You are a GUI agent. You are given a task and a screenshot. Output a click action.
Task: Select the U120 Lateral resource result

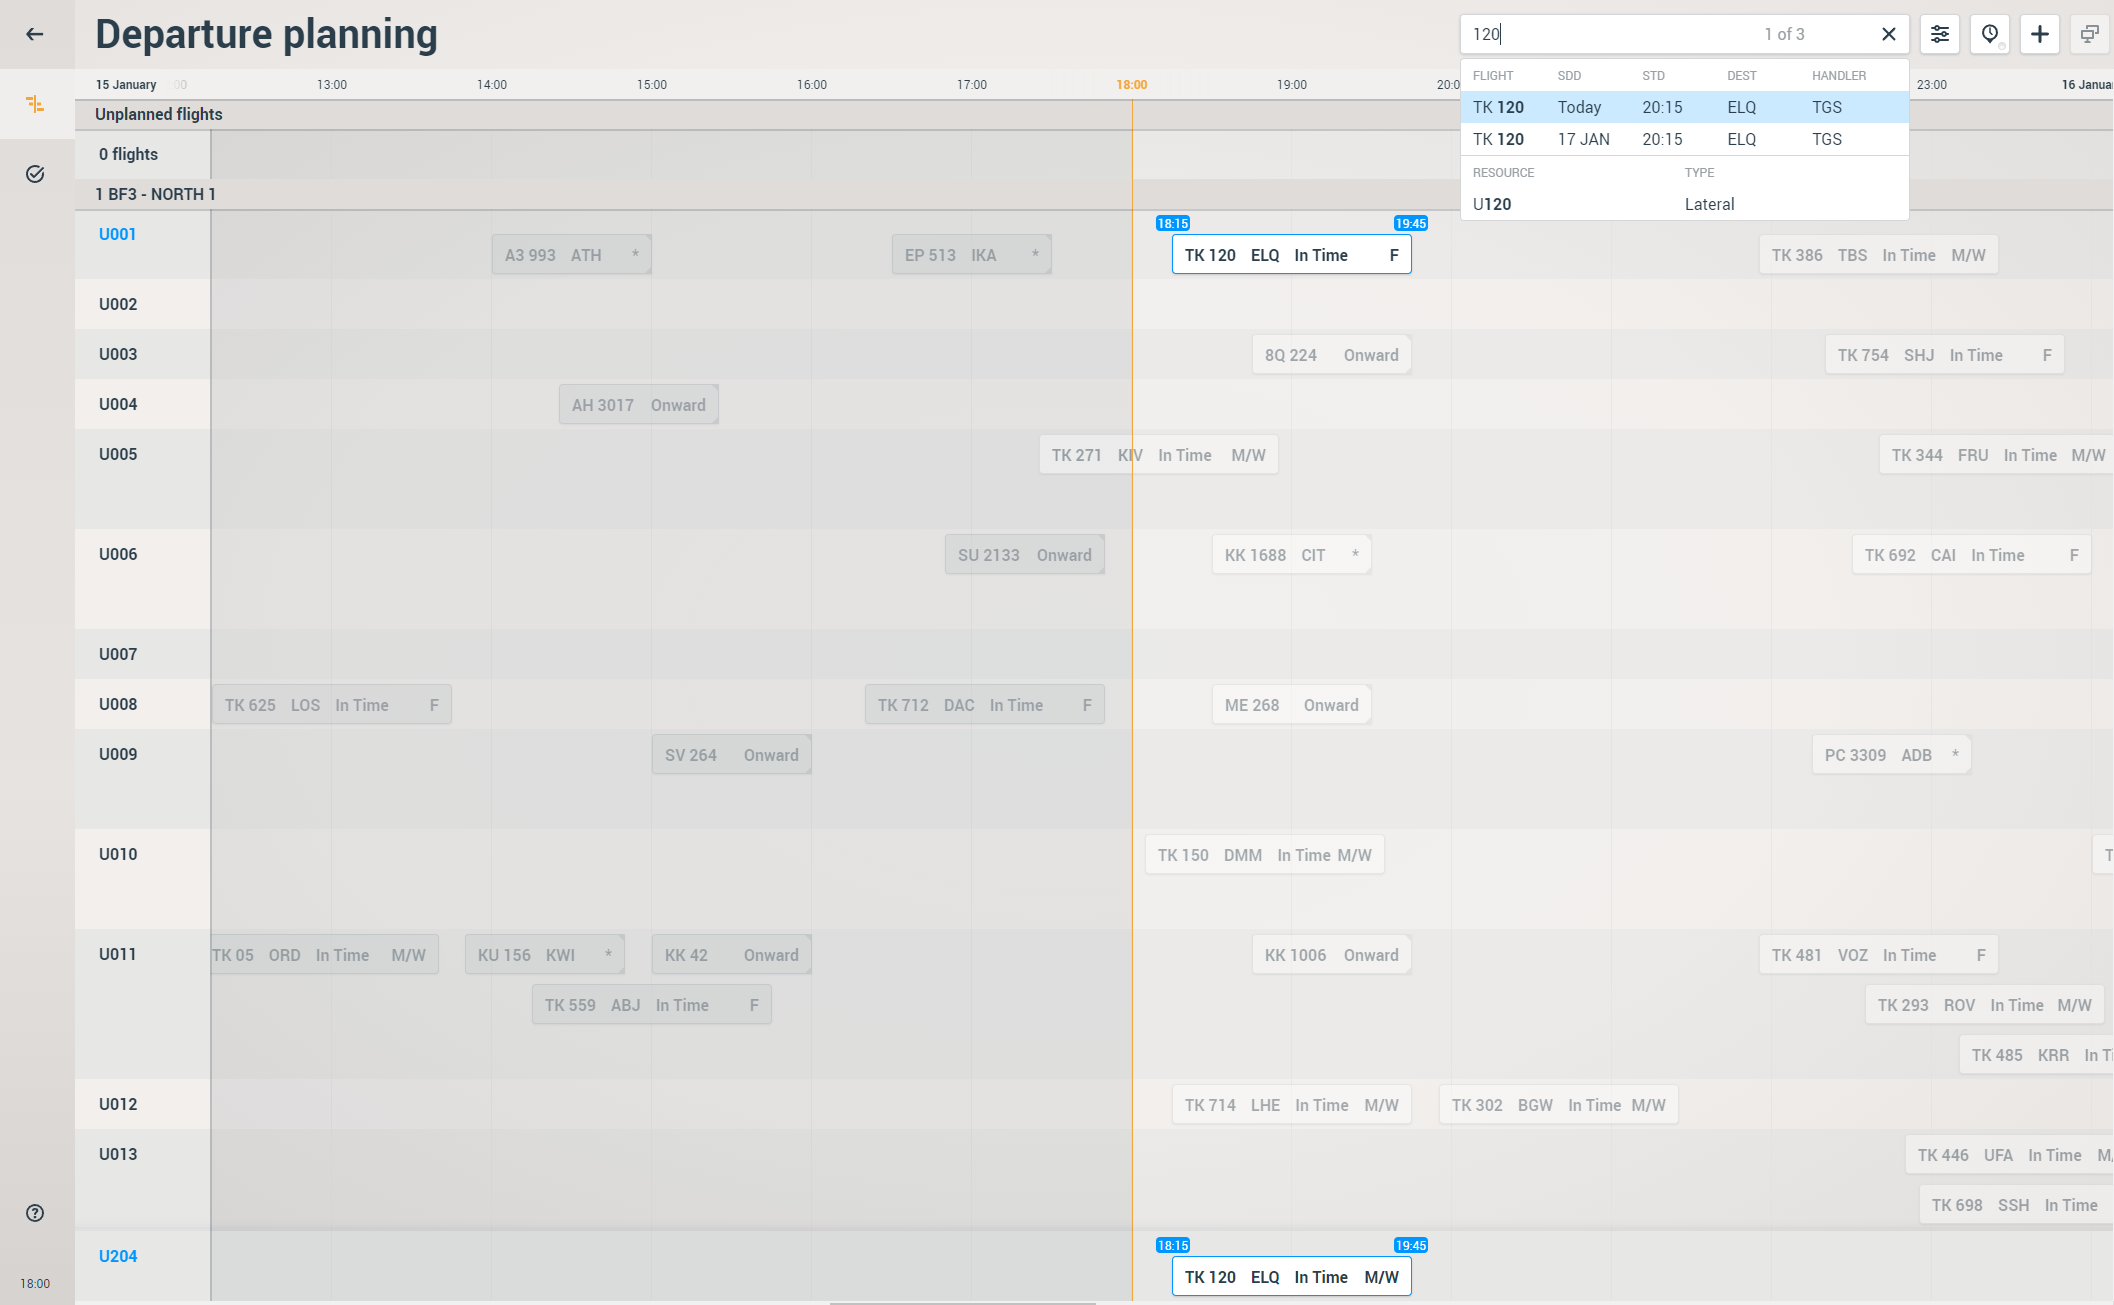[1685, 204]
